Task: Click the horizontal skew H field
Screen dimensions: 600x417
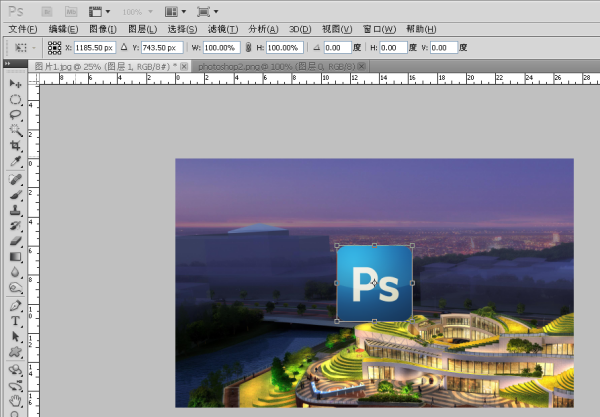Action: tap(393, 48)
